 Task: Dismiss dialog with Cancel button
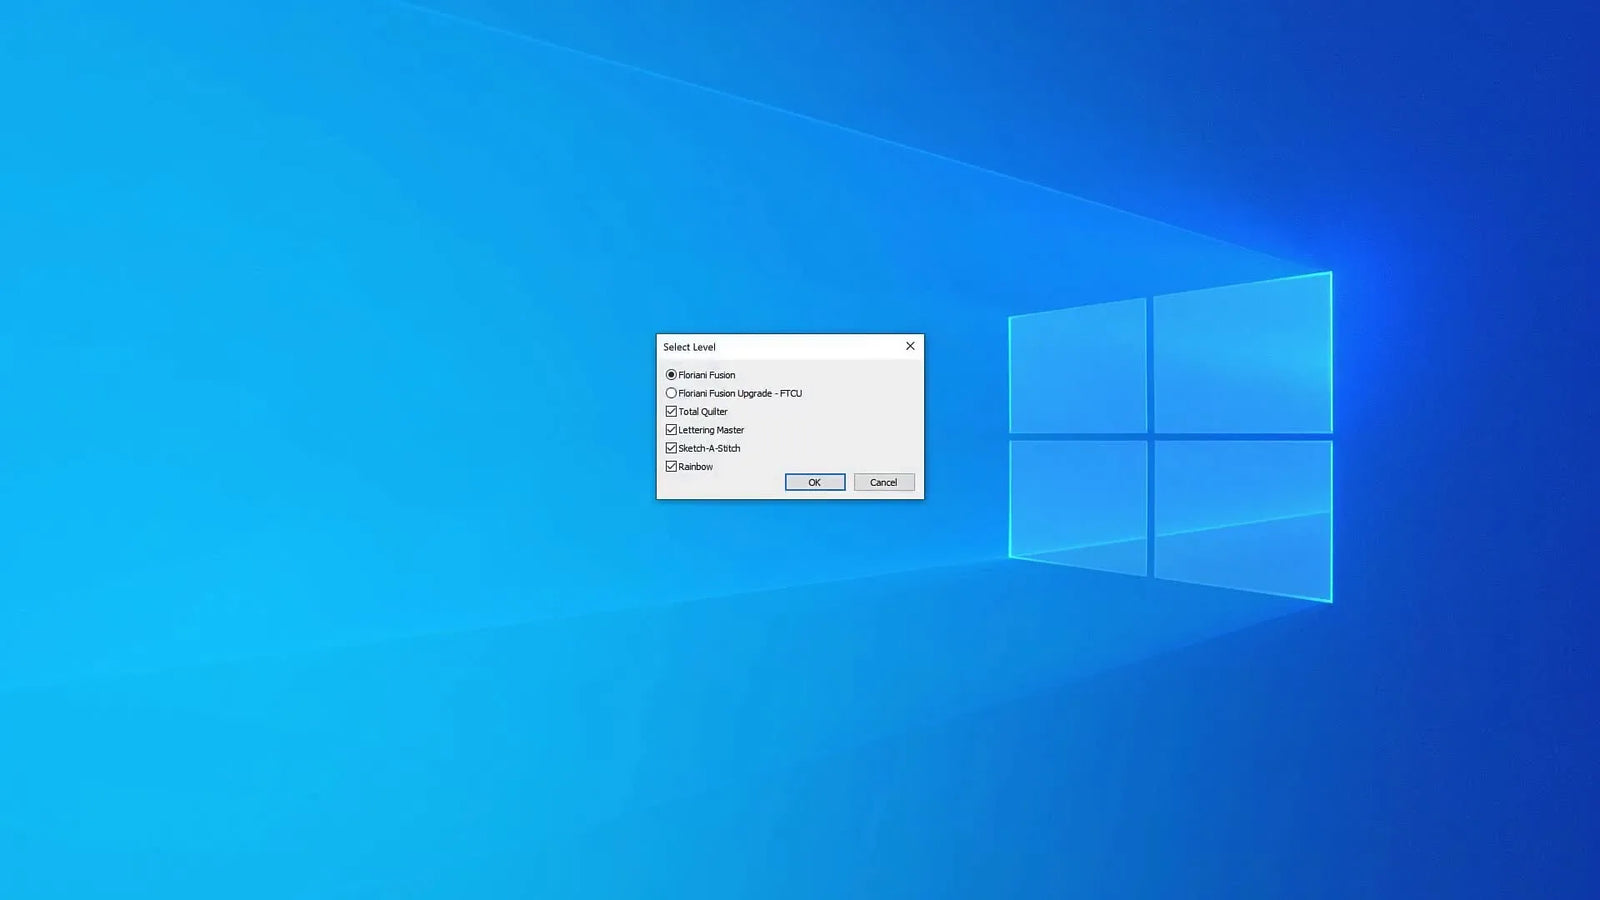884,482
